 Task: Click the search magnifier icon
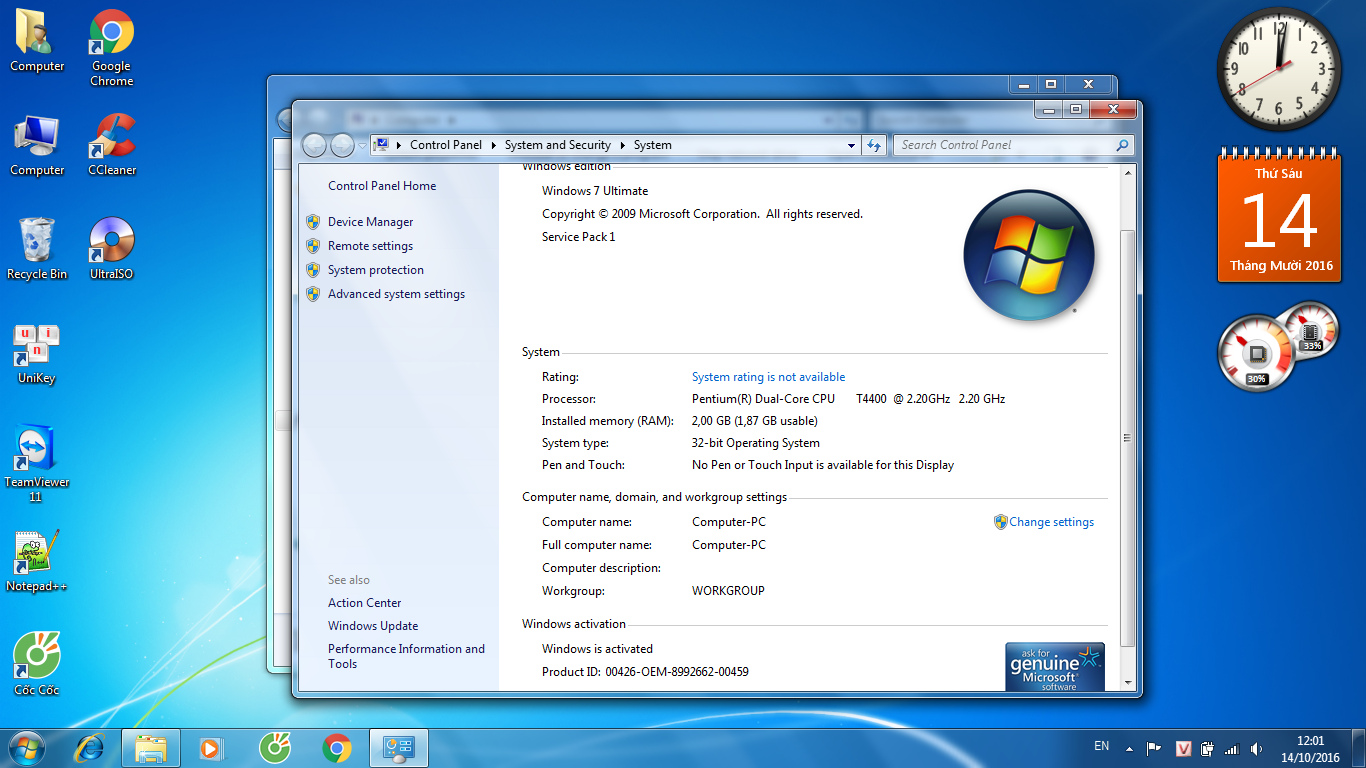point(1122,145)
